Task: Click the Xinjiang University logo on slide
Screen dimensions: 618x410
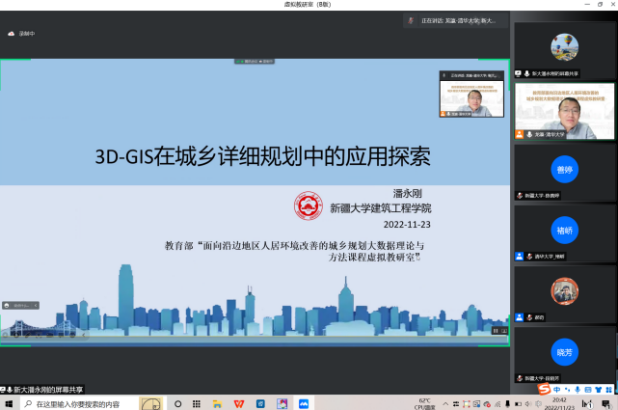Action: click(307, 206)
